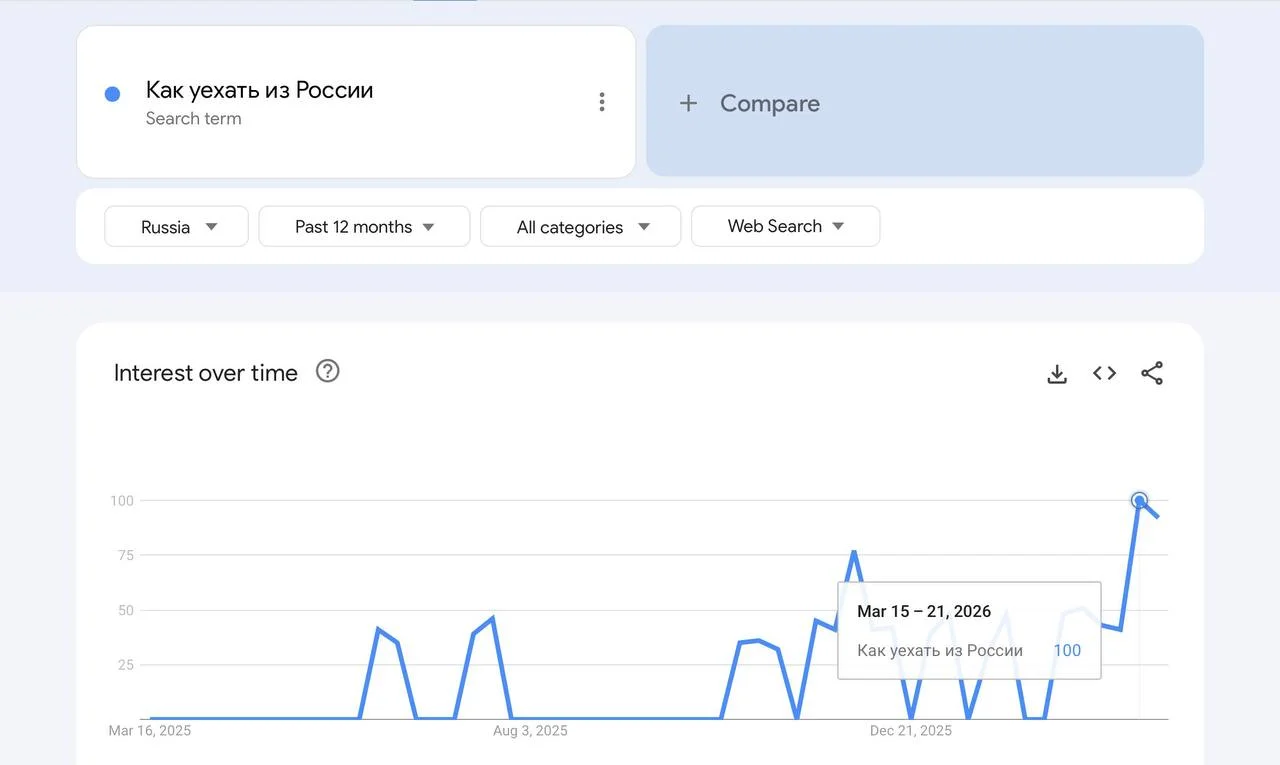Click the plus icon in the Compare box
This screenshot has height=765, width=1280.
pos(688,103)
